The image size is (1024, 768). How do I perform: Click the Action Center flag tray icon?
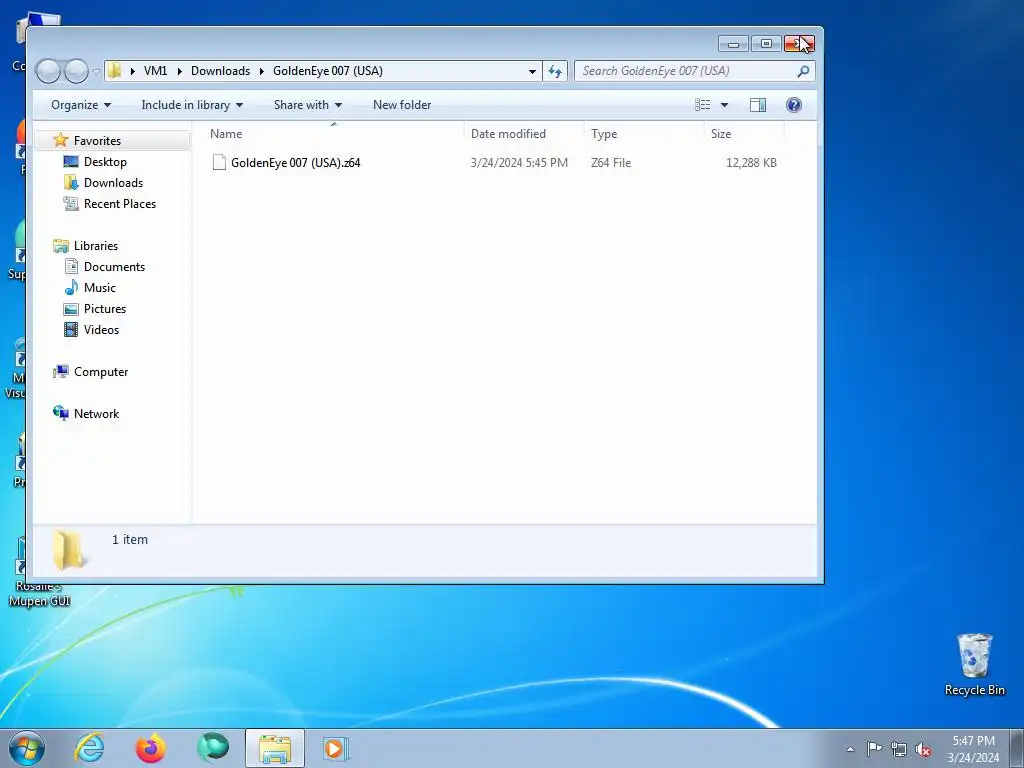point(874,748)
